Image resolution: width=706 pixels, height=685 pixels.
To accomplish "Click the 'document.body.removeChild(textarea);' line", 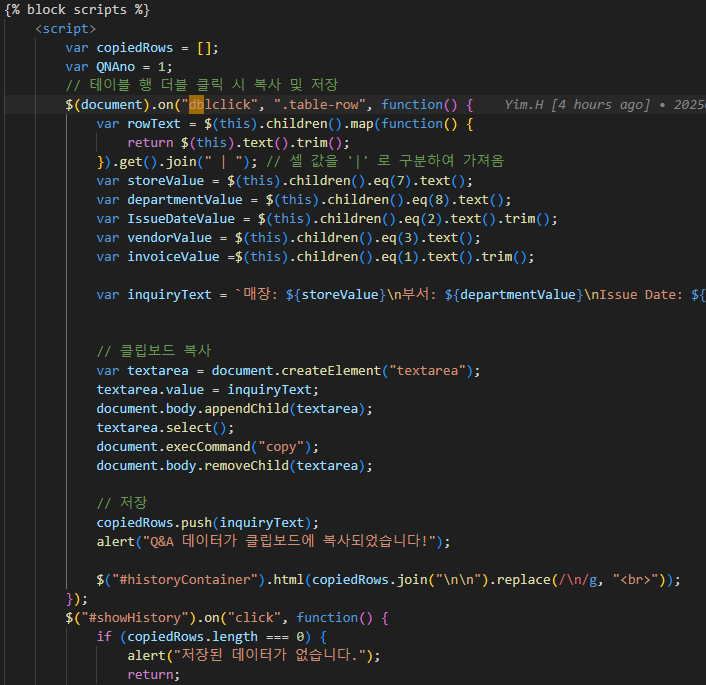I will point(235,466).
